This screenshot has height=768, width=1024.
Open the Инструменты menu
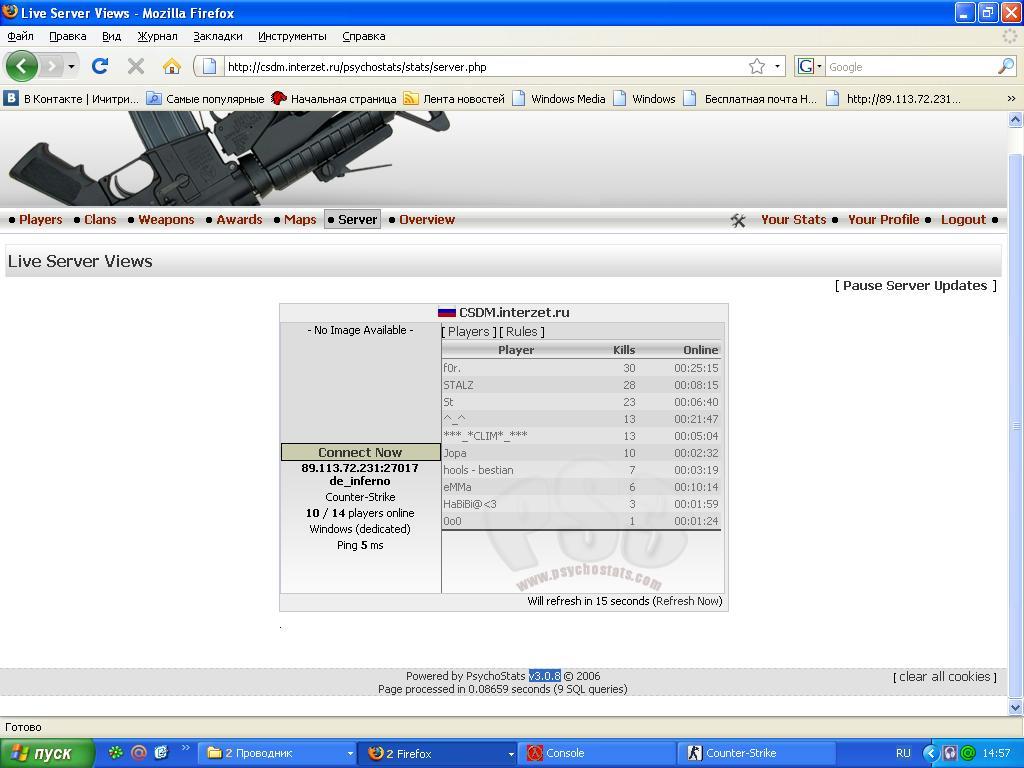(x=292, y=36)
